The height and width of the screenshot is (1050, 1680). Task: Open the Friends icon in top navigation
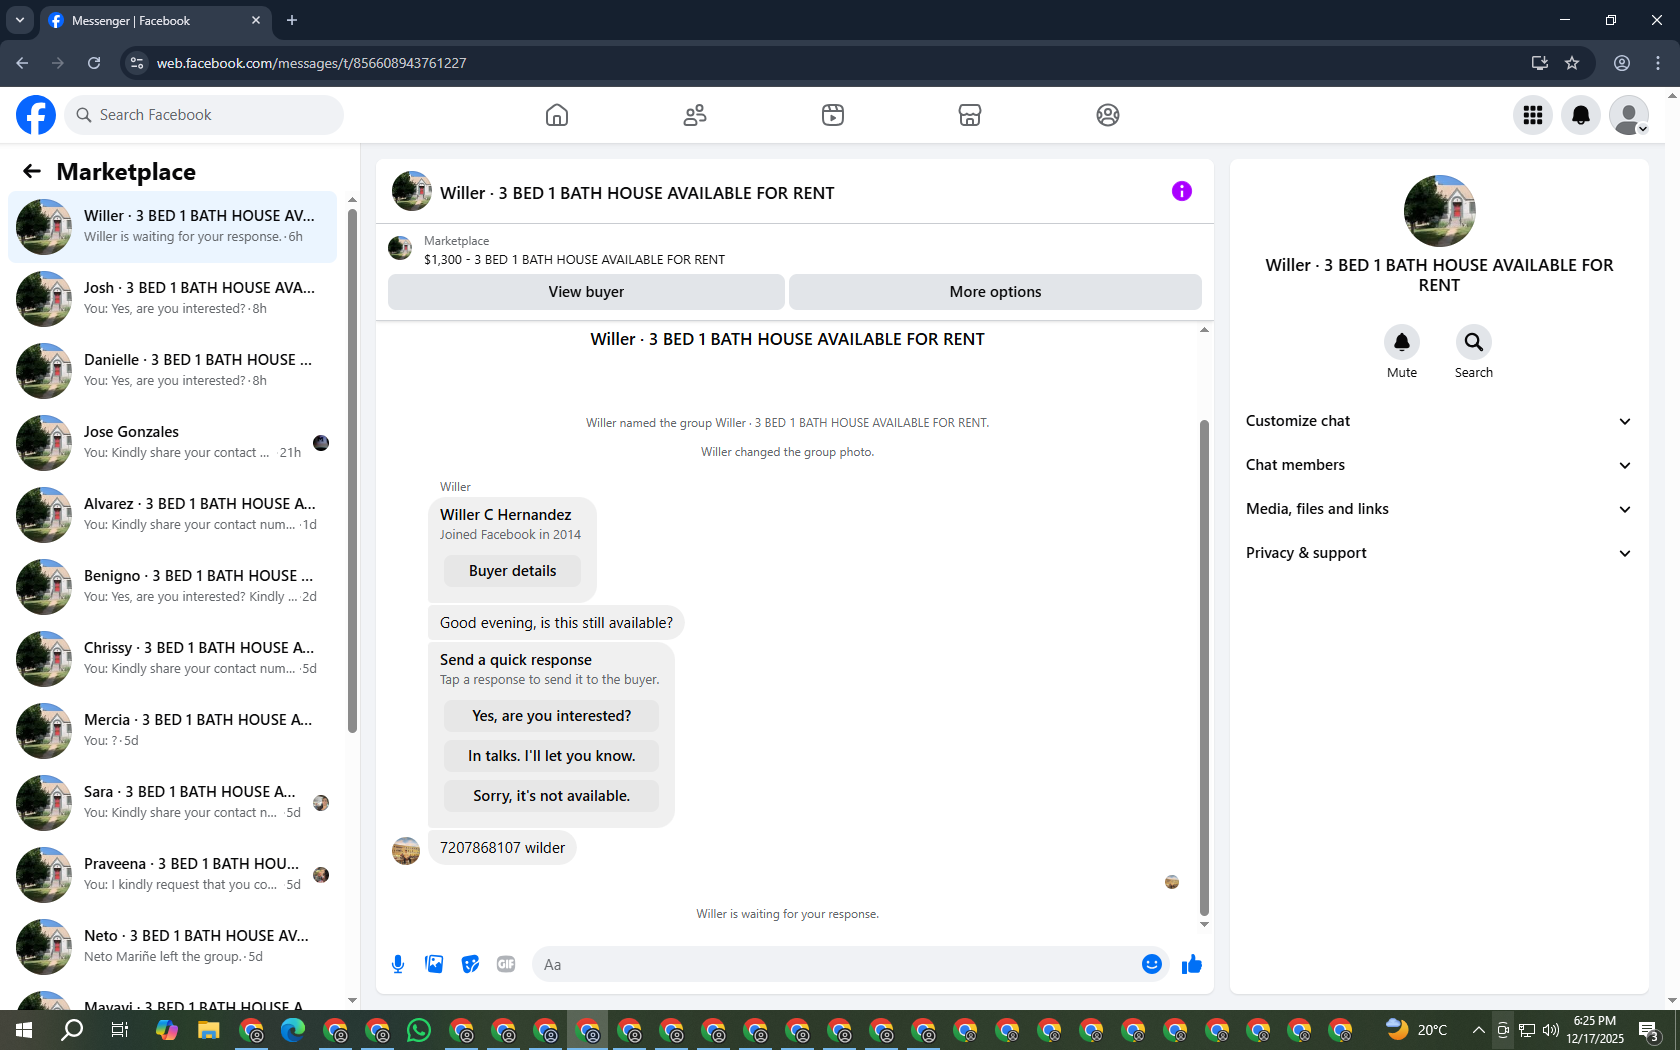[695, 115]
